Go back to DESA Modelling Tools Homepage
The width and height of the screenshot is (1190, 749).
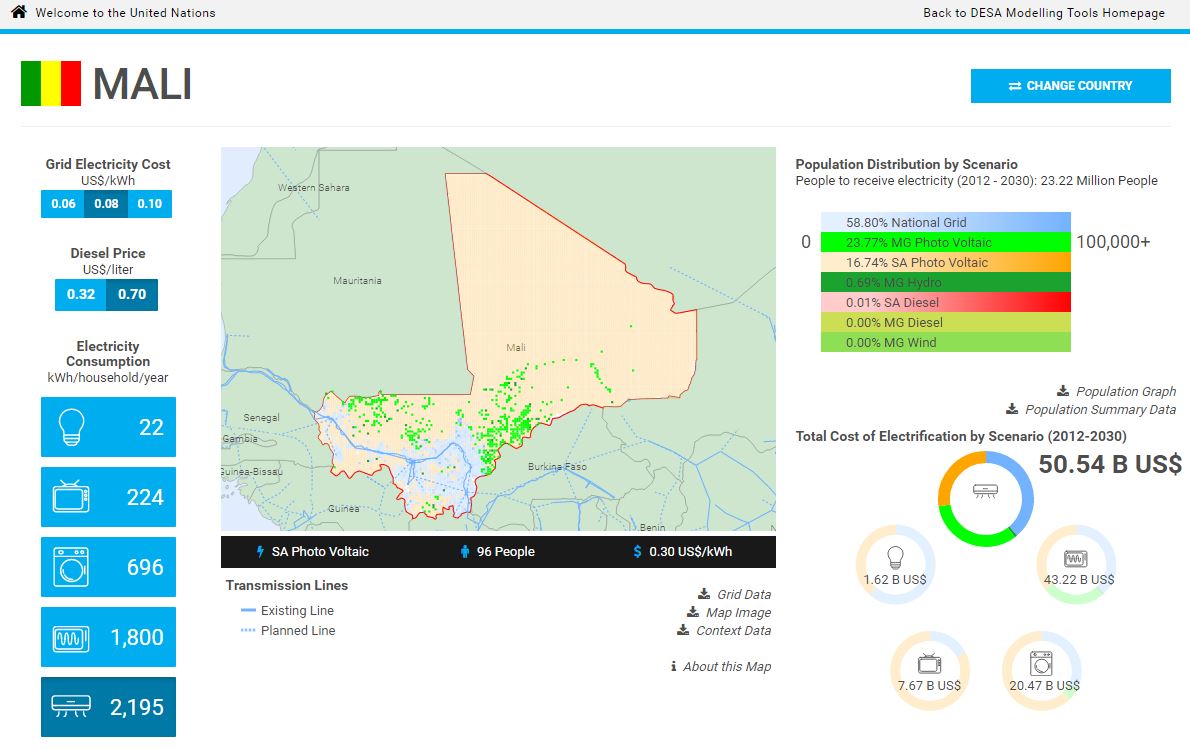pos(1043,13)
